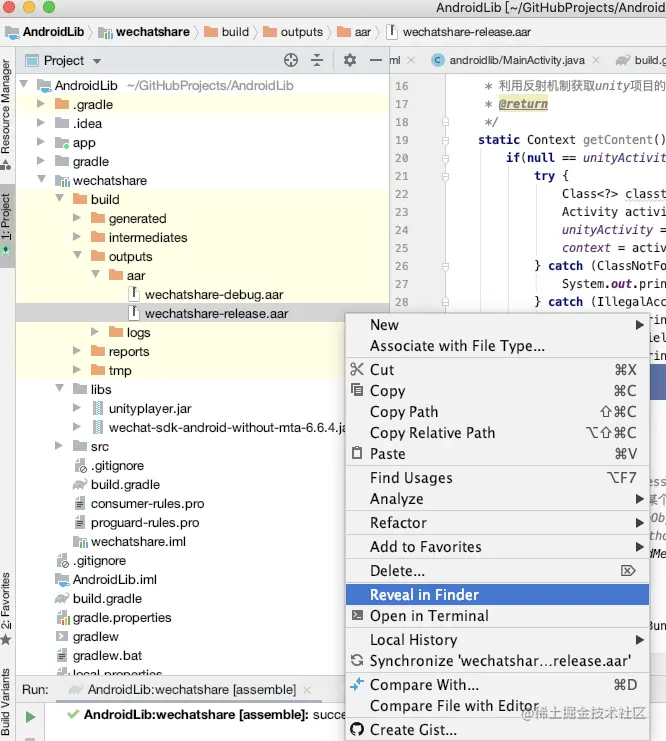
Task: Collapse the outputs folder
Action: tap(78, 255)
